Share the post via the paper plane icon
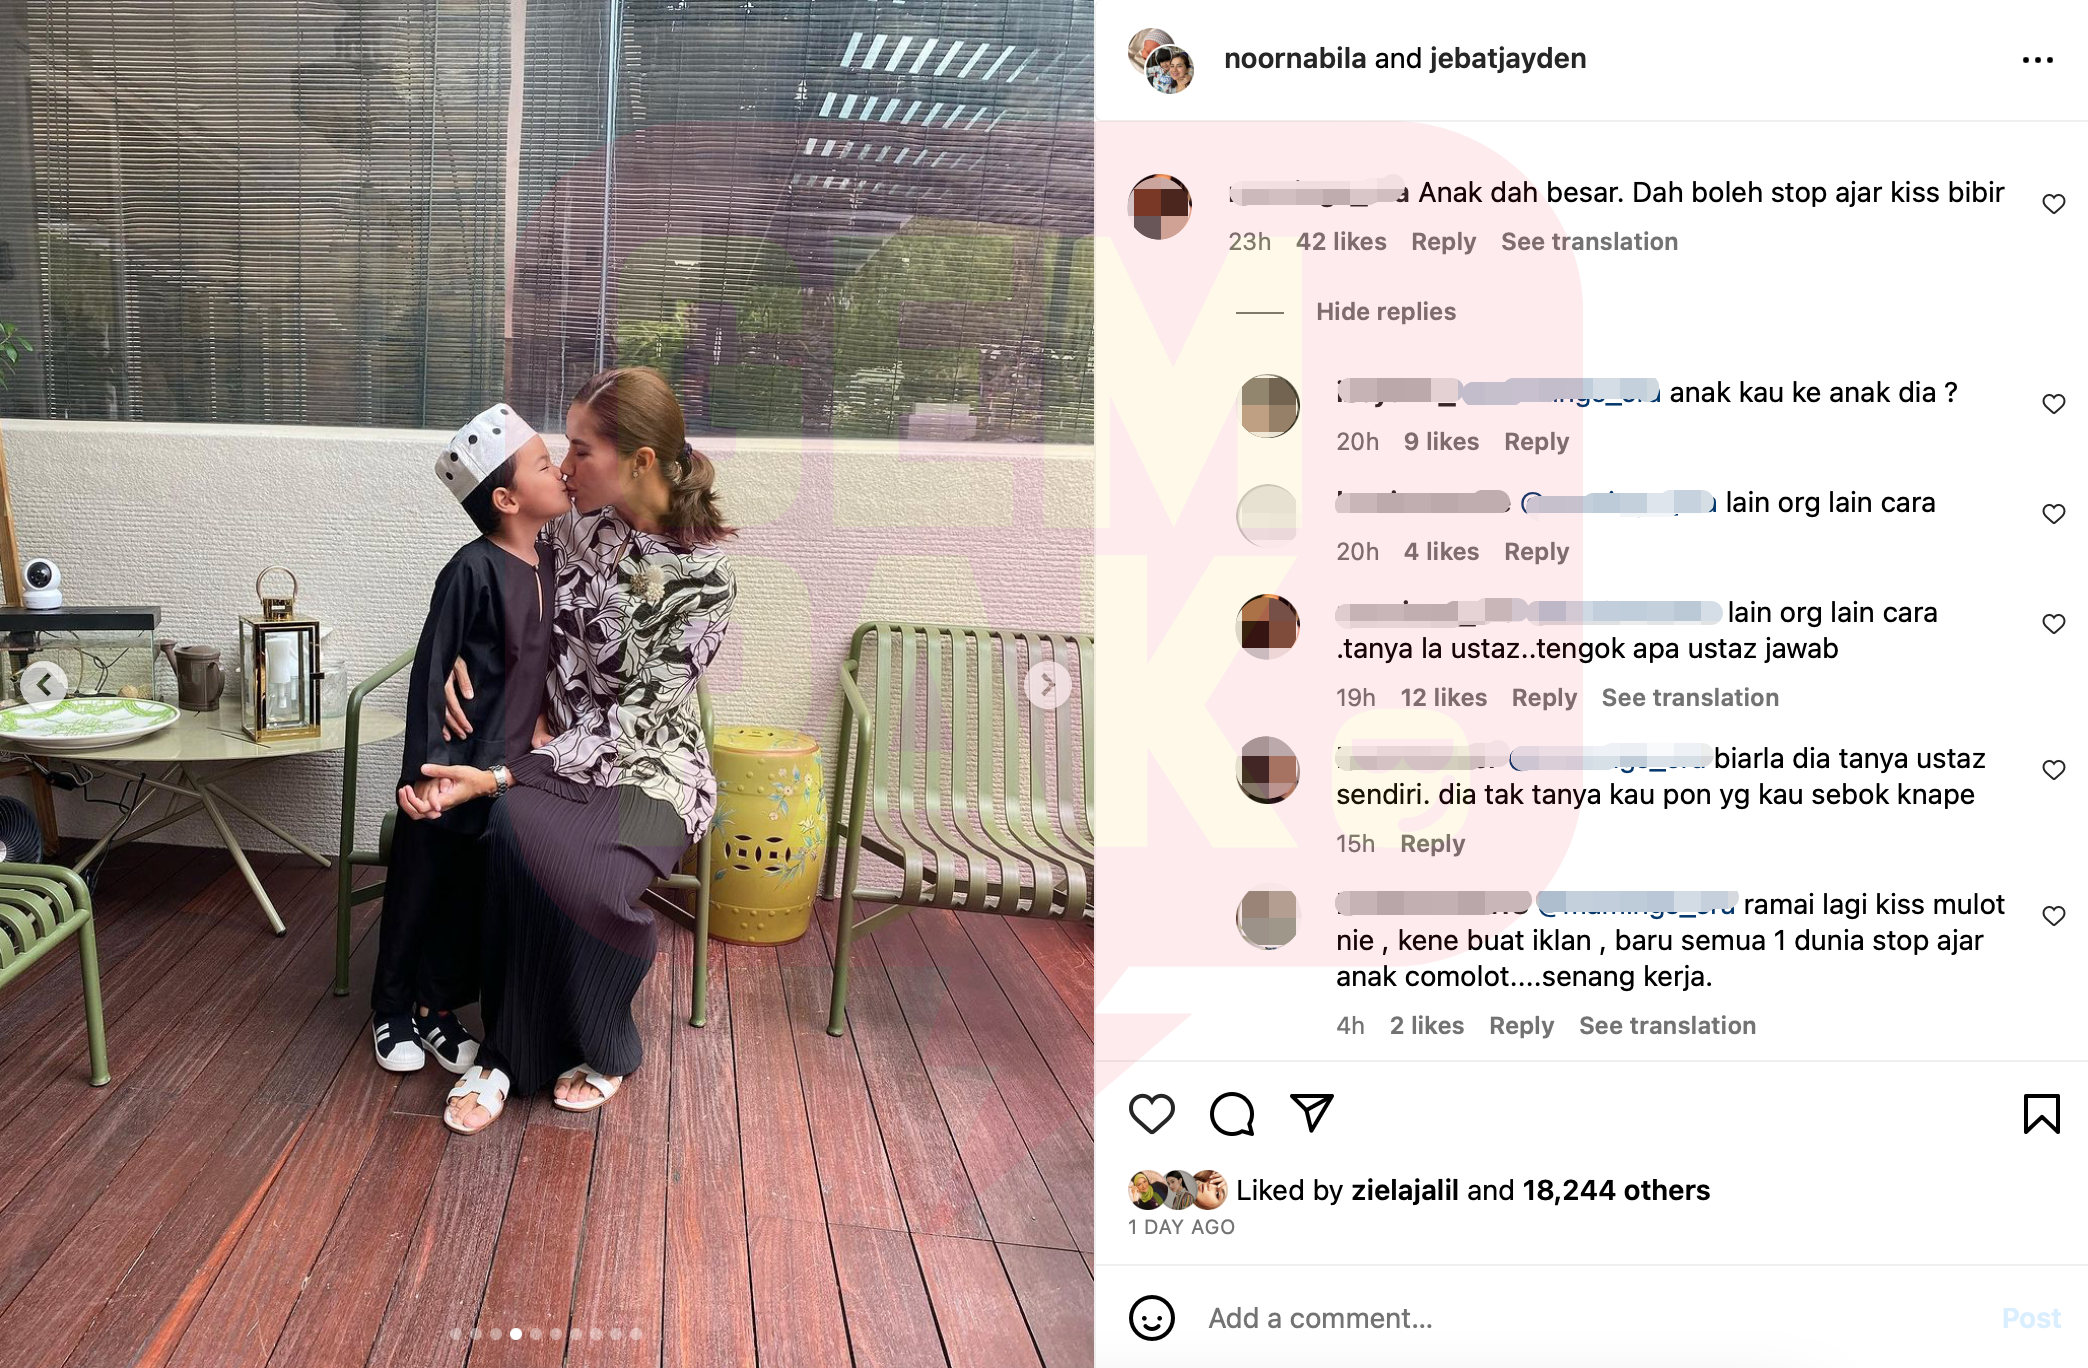2088x1368 pixels. pyautogui.click(x=1311, y=1113)
